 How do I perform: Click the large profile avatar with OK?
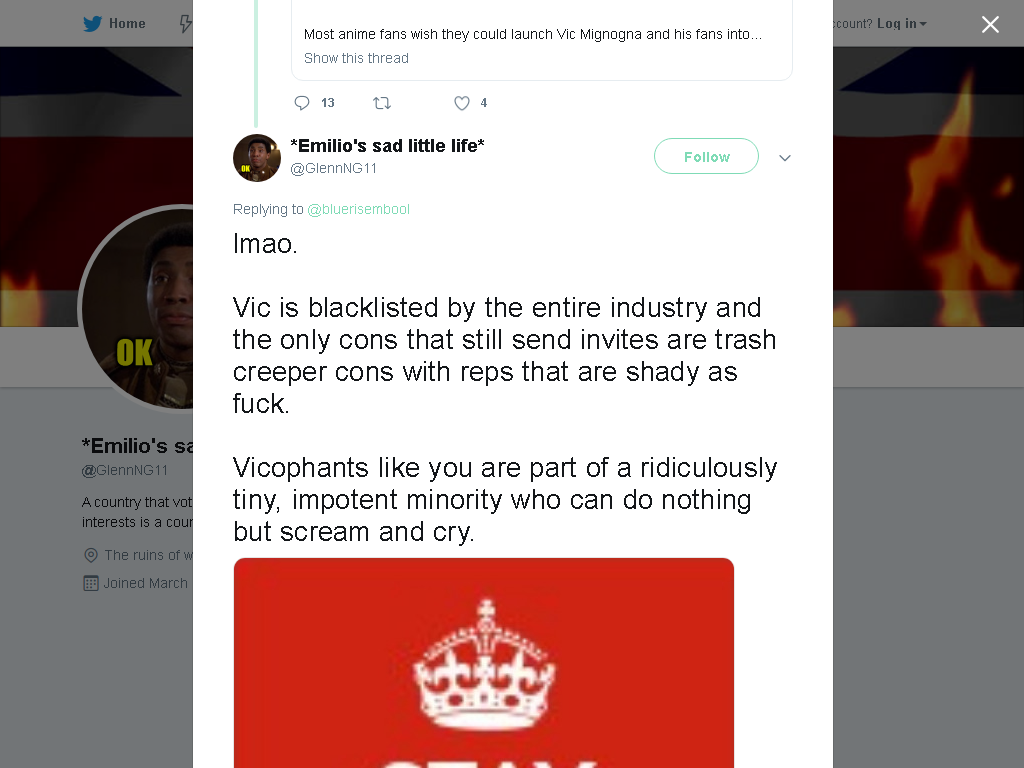click(136, 308)
